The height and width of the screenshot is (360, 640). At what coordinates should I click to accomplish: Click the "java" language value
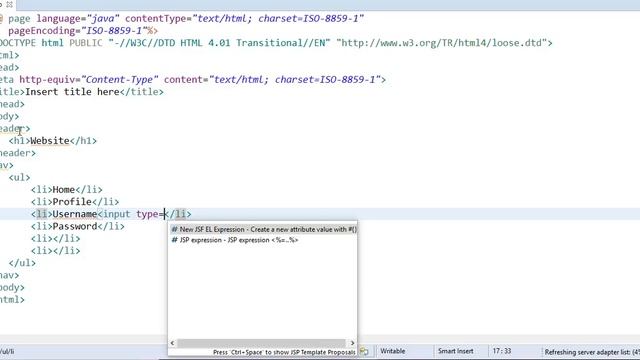pos(103,18)
